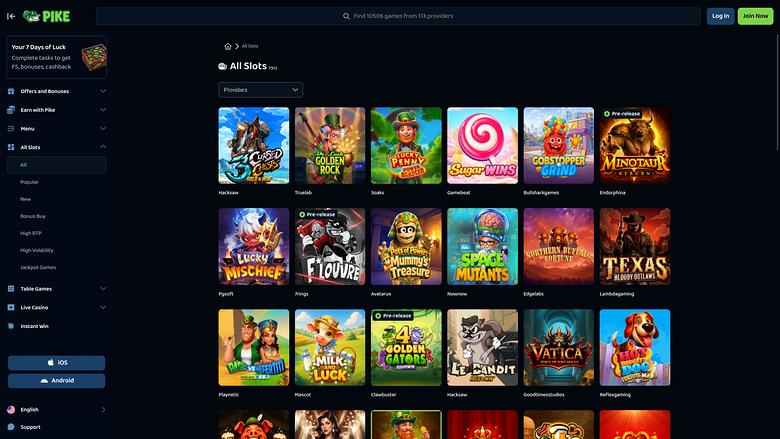This screenshot has width=780, height=439.
Task: Select the All slots category
Action: coord(57,165)
